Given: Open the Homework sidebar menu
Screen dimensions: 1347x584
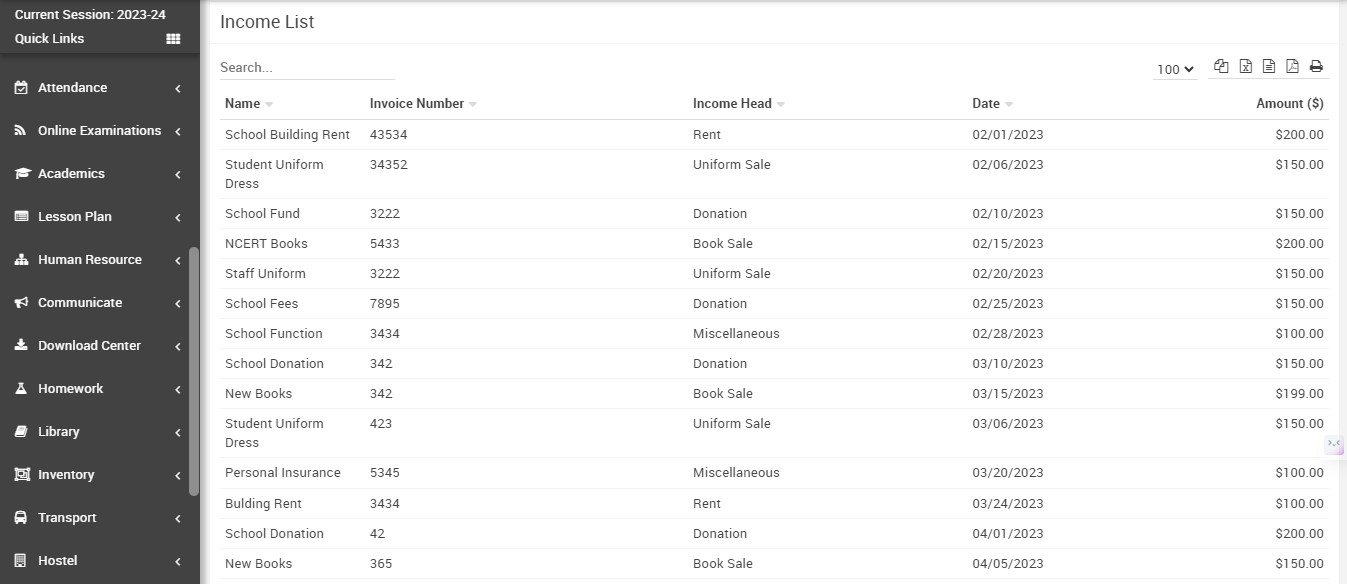Looking at the screenshot, I should click(x=70, y=389).
